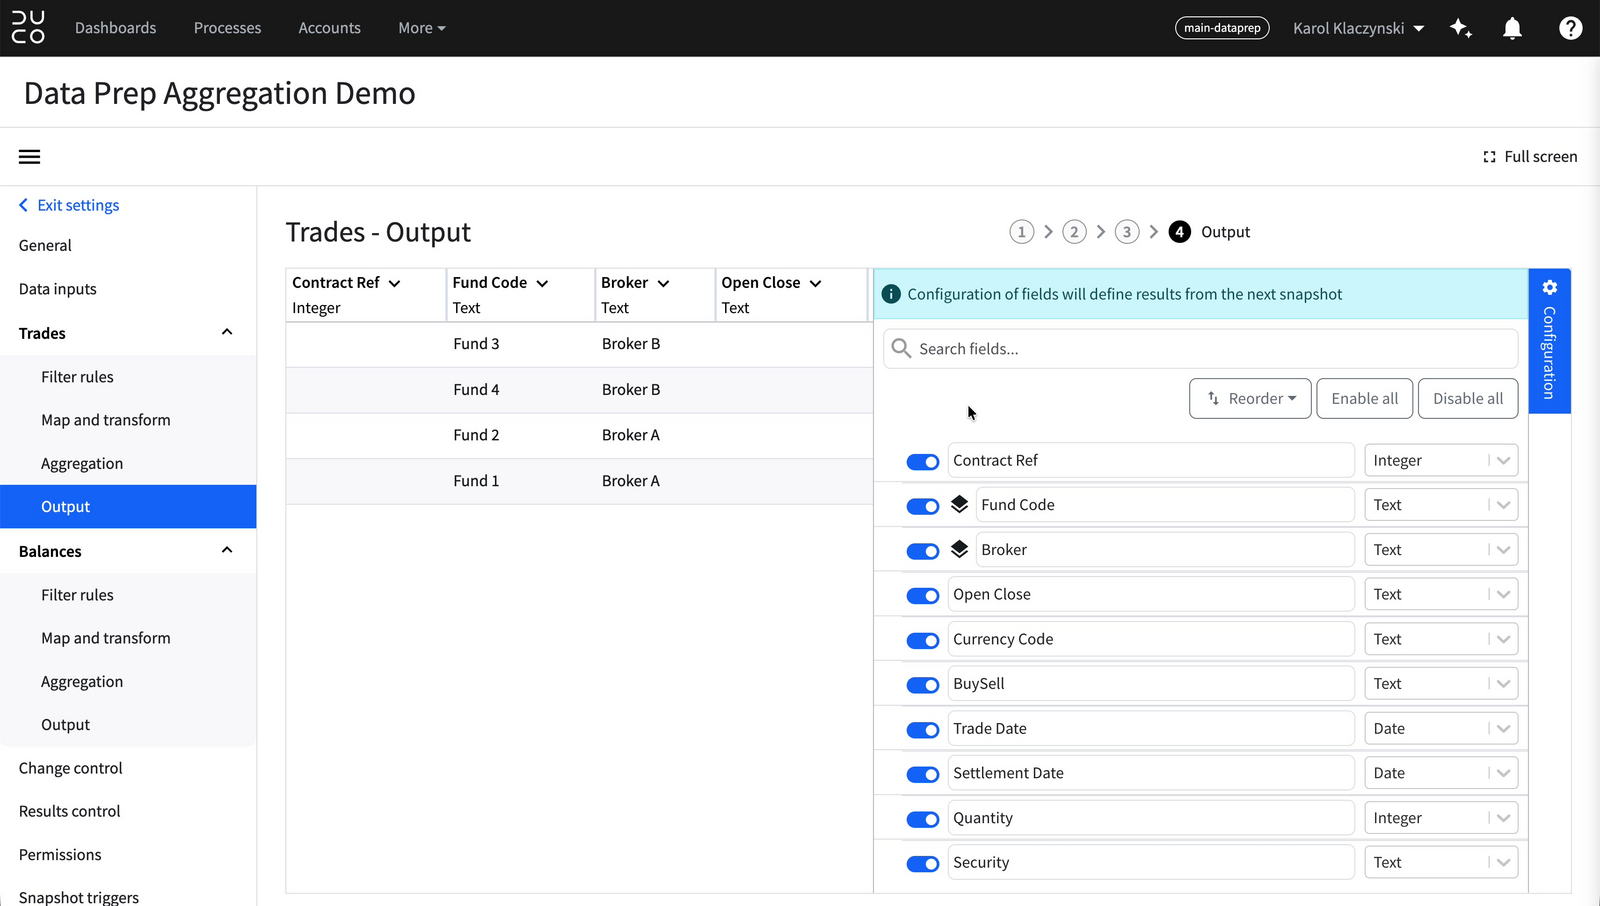The width and height of the screenshot is (1600, 906).
Task: Open Balances Map and transform
Action: point(106,638)
